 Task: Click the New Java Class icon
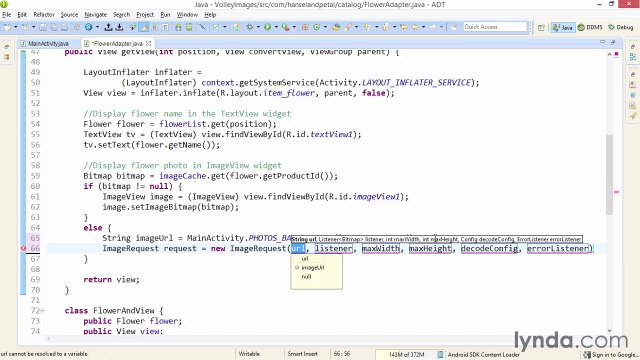pyautogui.click(x=316, y=27)
